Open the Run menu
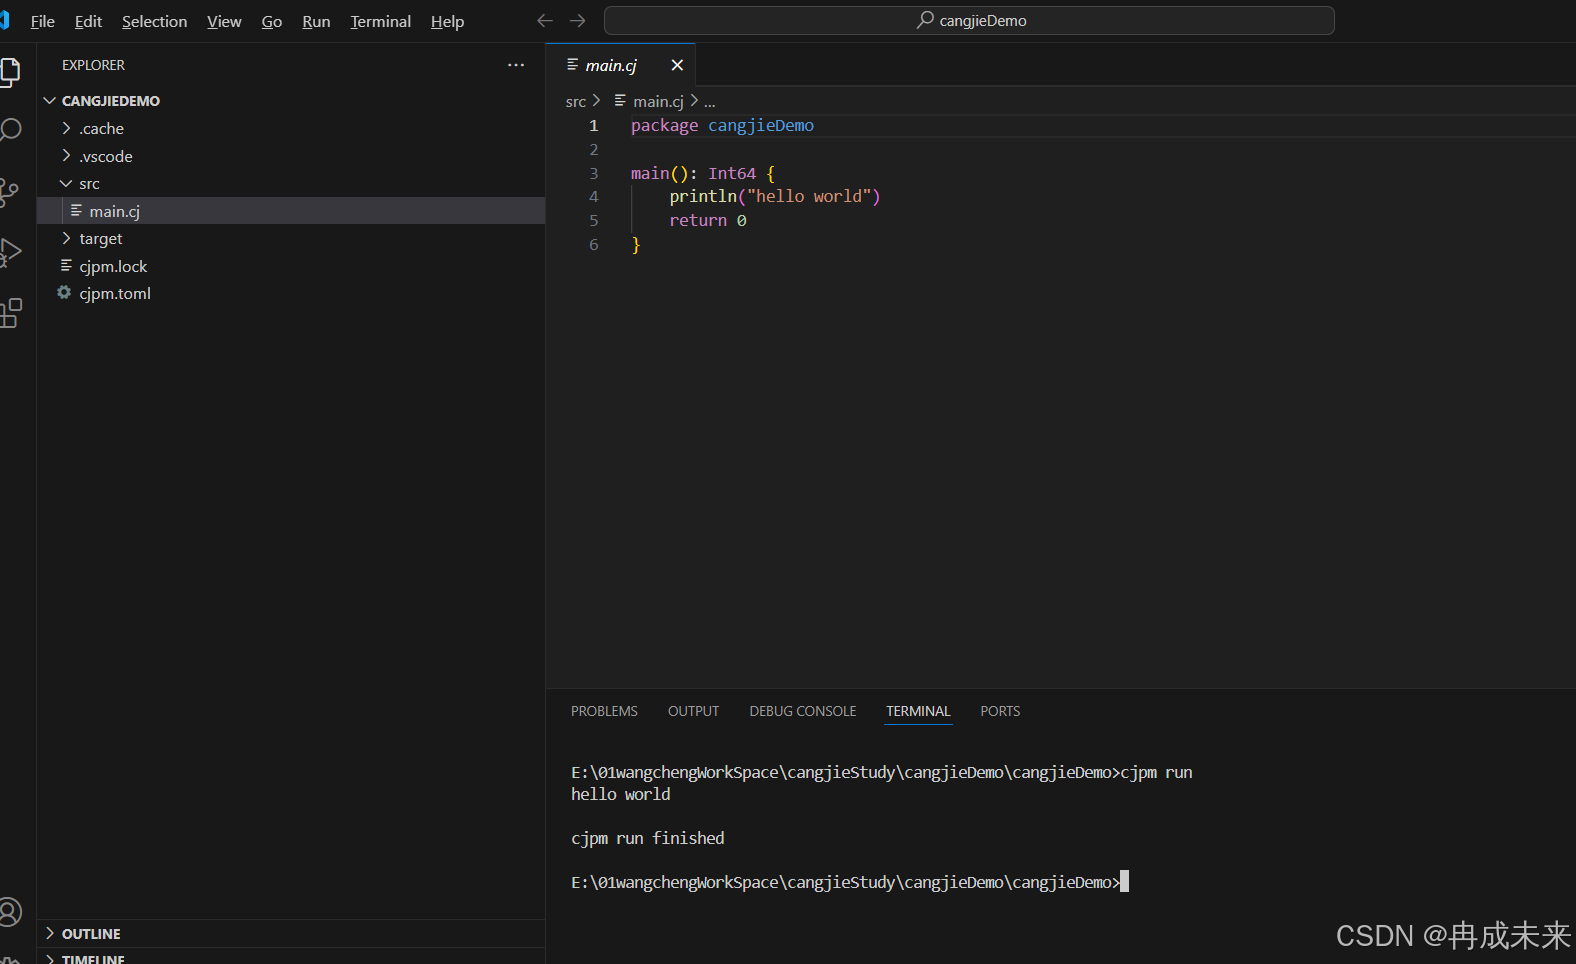1576x964 pixels. [316, 21]
